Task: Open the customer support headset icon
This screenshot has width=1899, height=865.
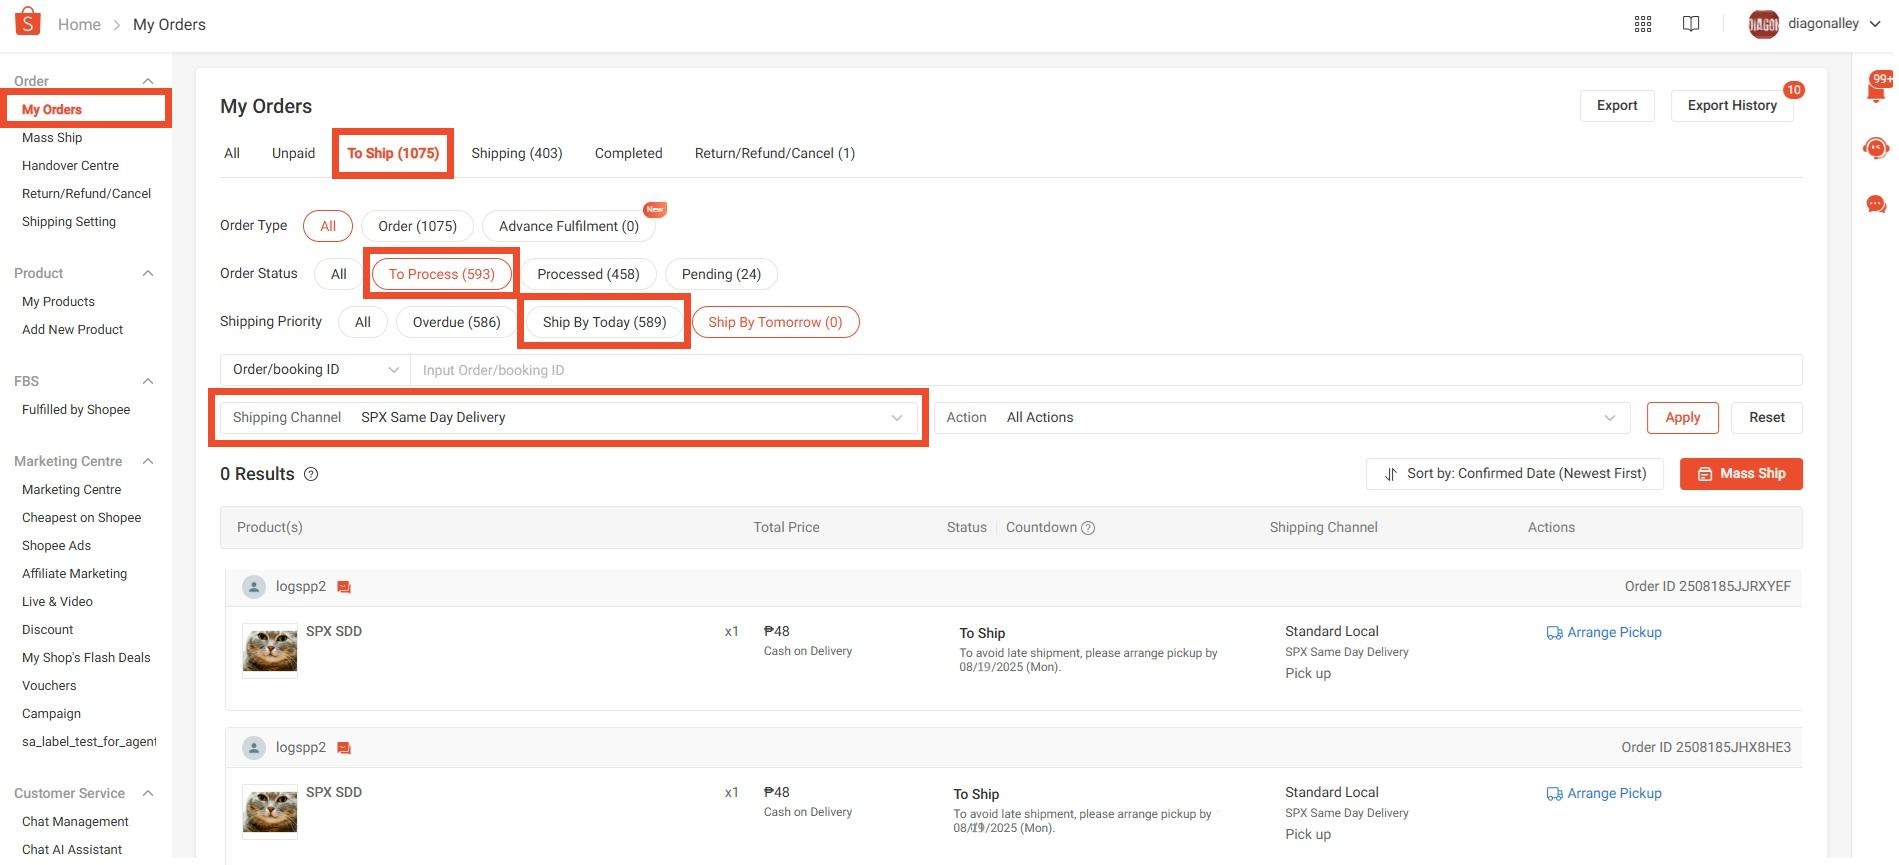Action: pos(1876,149)
